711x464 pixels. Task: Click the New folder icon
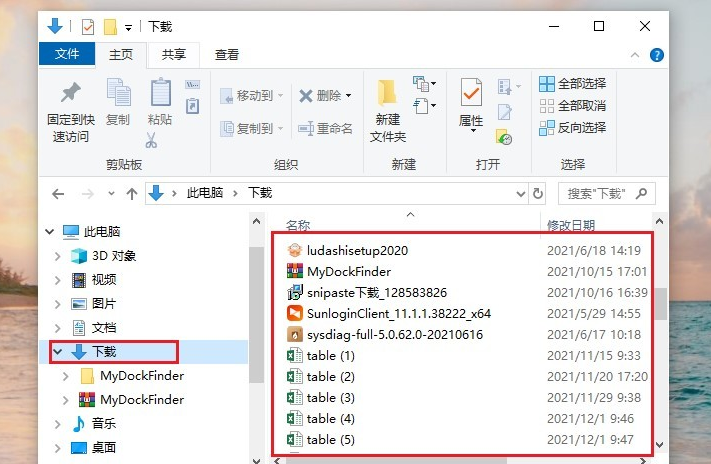[388, 95]
